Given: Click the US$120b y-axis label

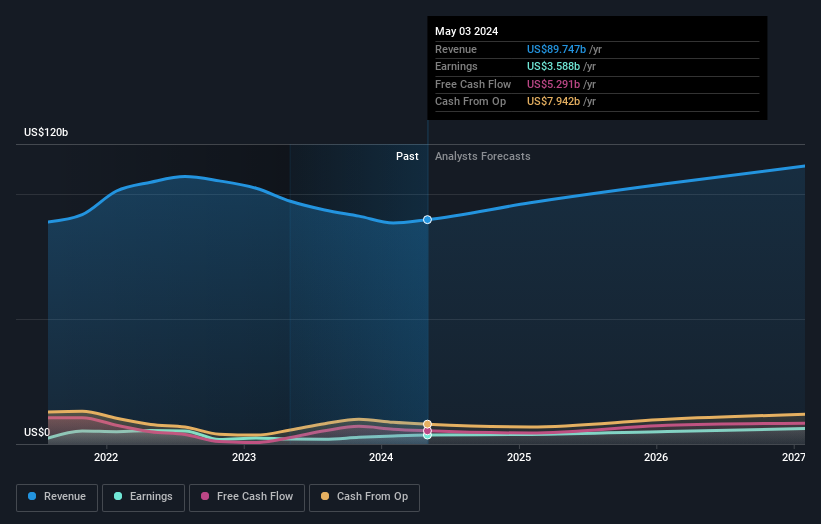Looking at the screenshot, I should point(46,132).
